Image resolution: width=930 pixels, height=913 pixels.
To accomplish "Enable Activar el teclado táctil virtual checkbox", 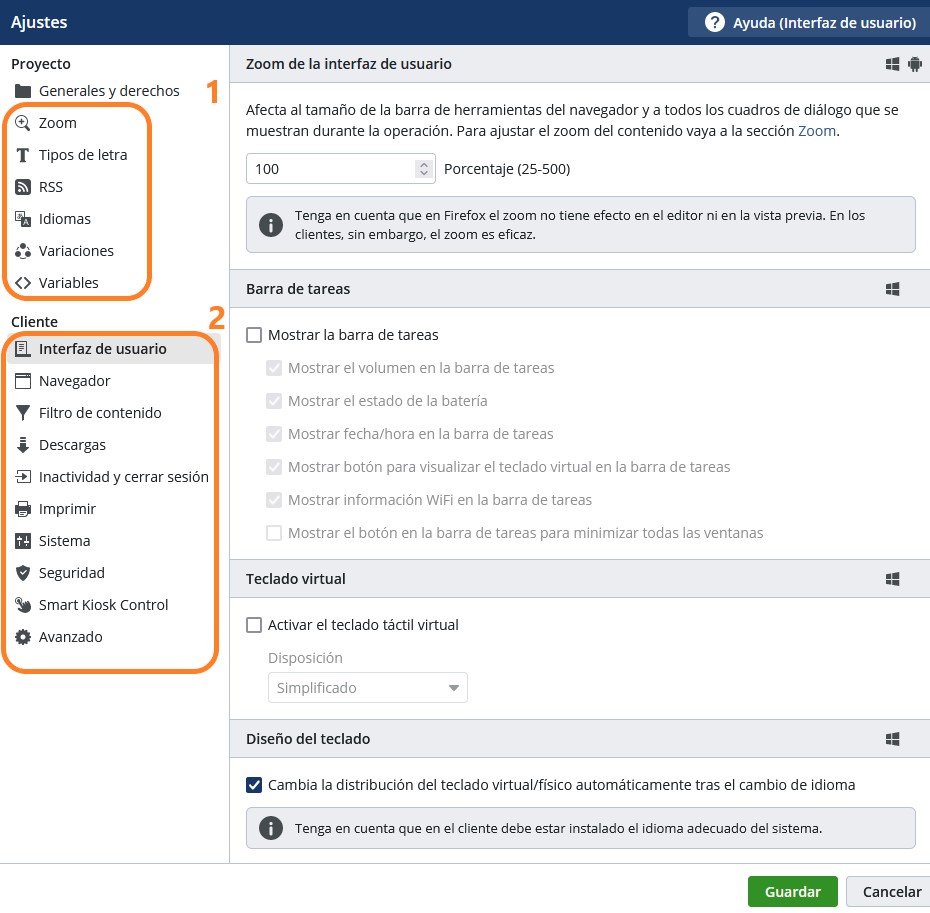I will coord(254,626).
